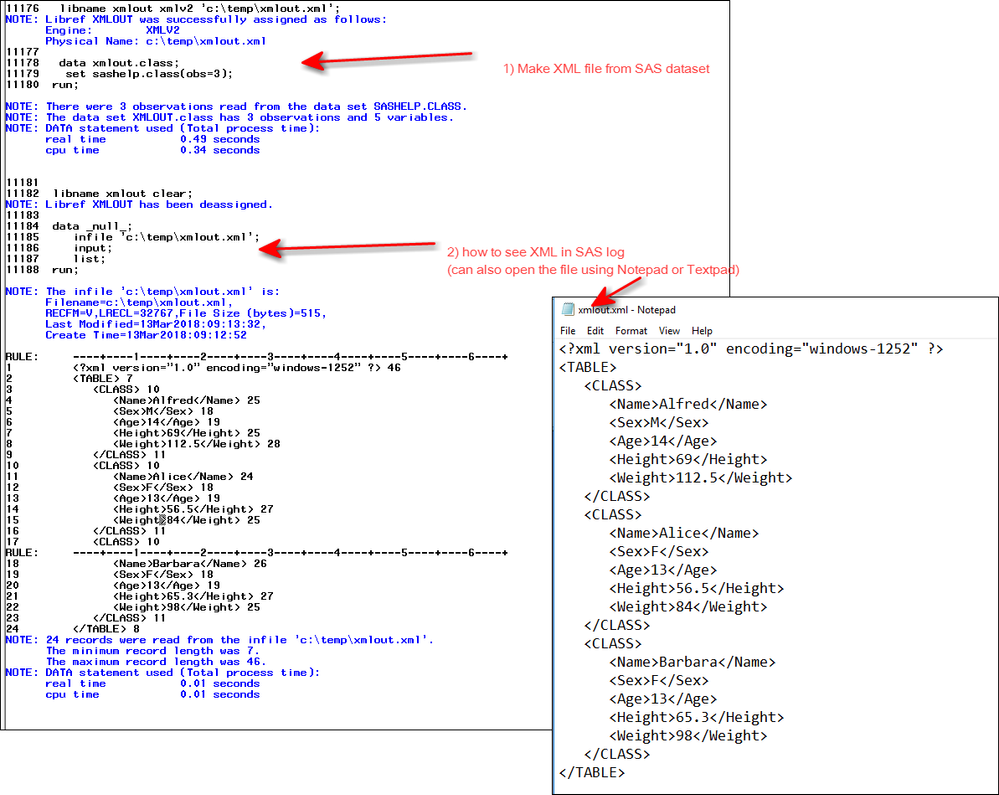Click <Sex>M</Sex> in Notepad

[658, 423]
